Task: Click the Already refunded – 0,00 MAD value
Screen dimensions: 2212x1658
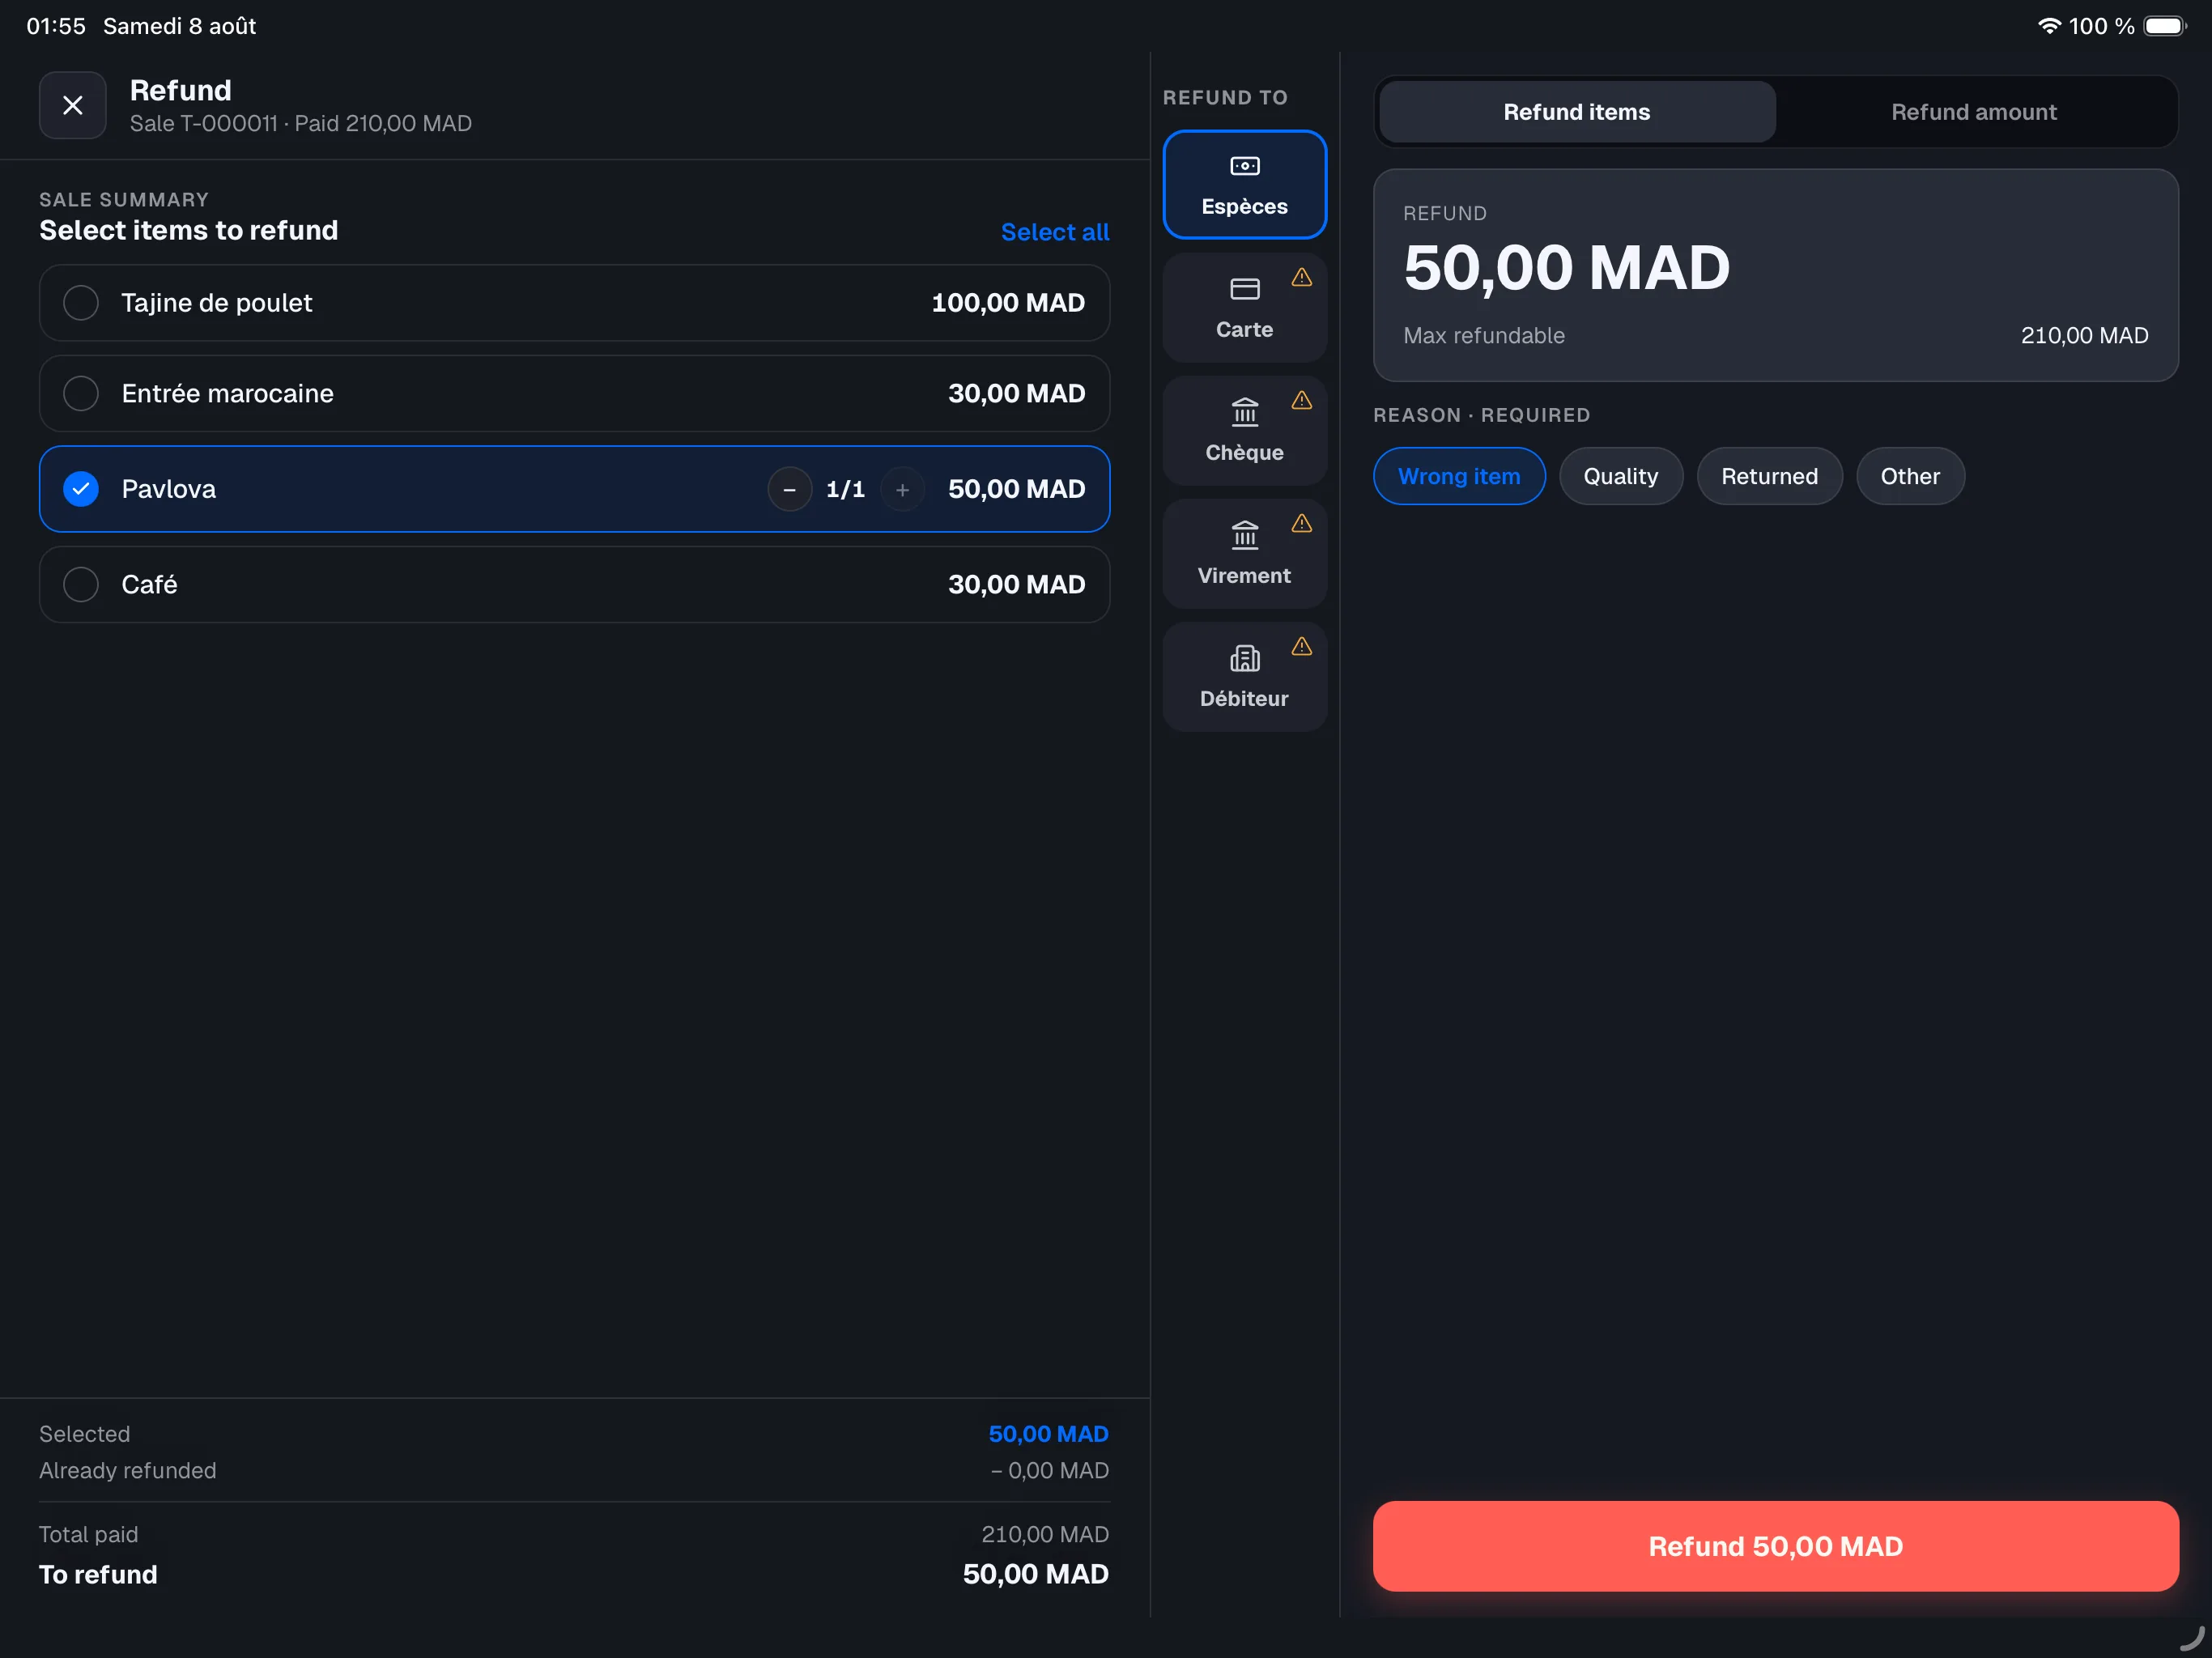Action: pyautogui.click(x=1049, y=1471)
